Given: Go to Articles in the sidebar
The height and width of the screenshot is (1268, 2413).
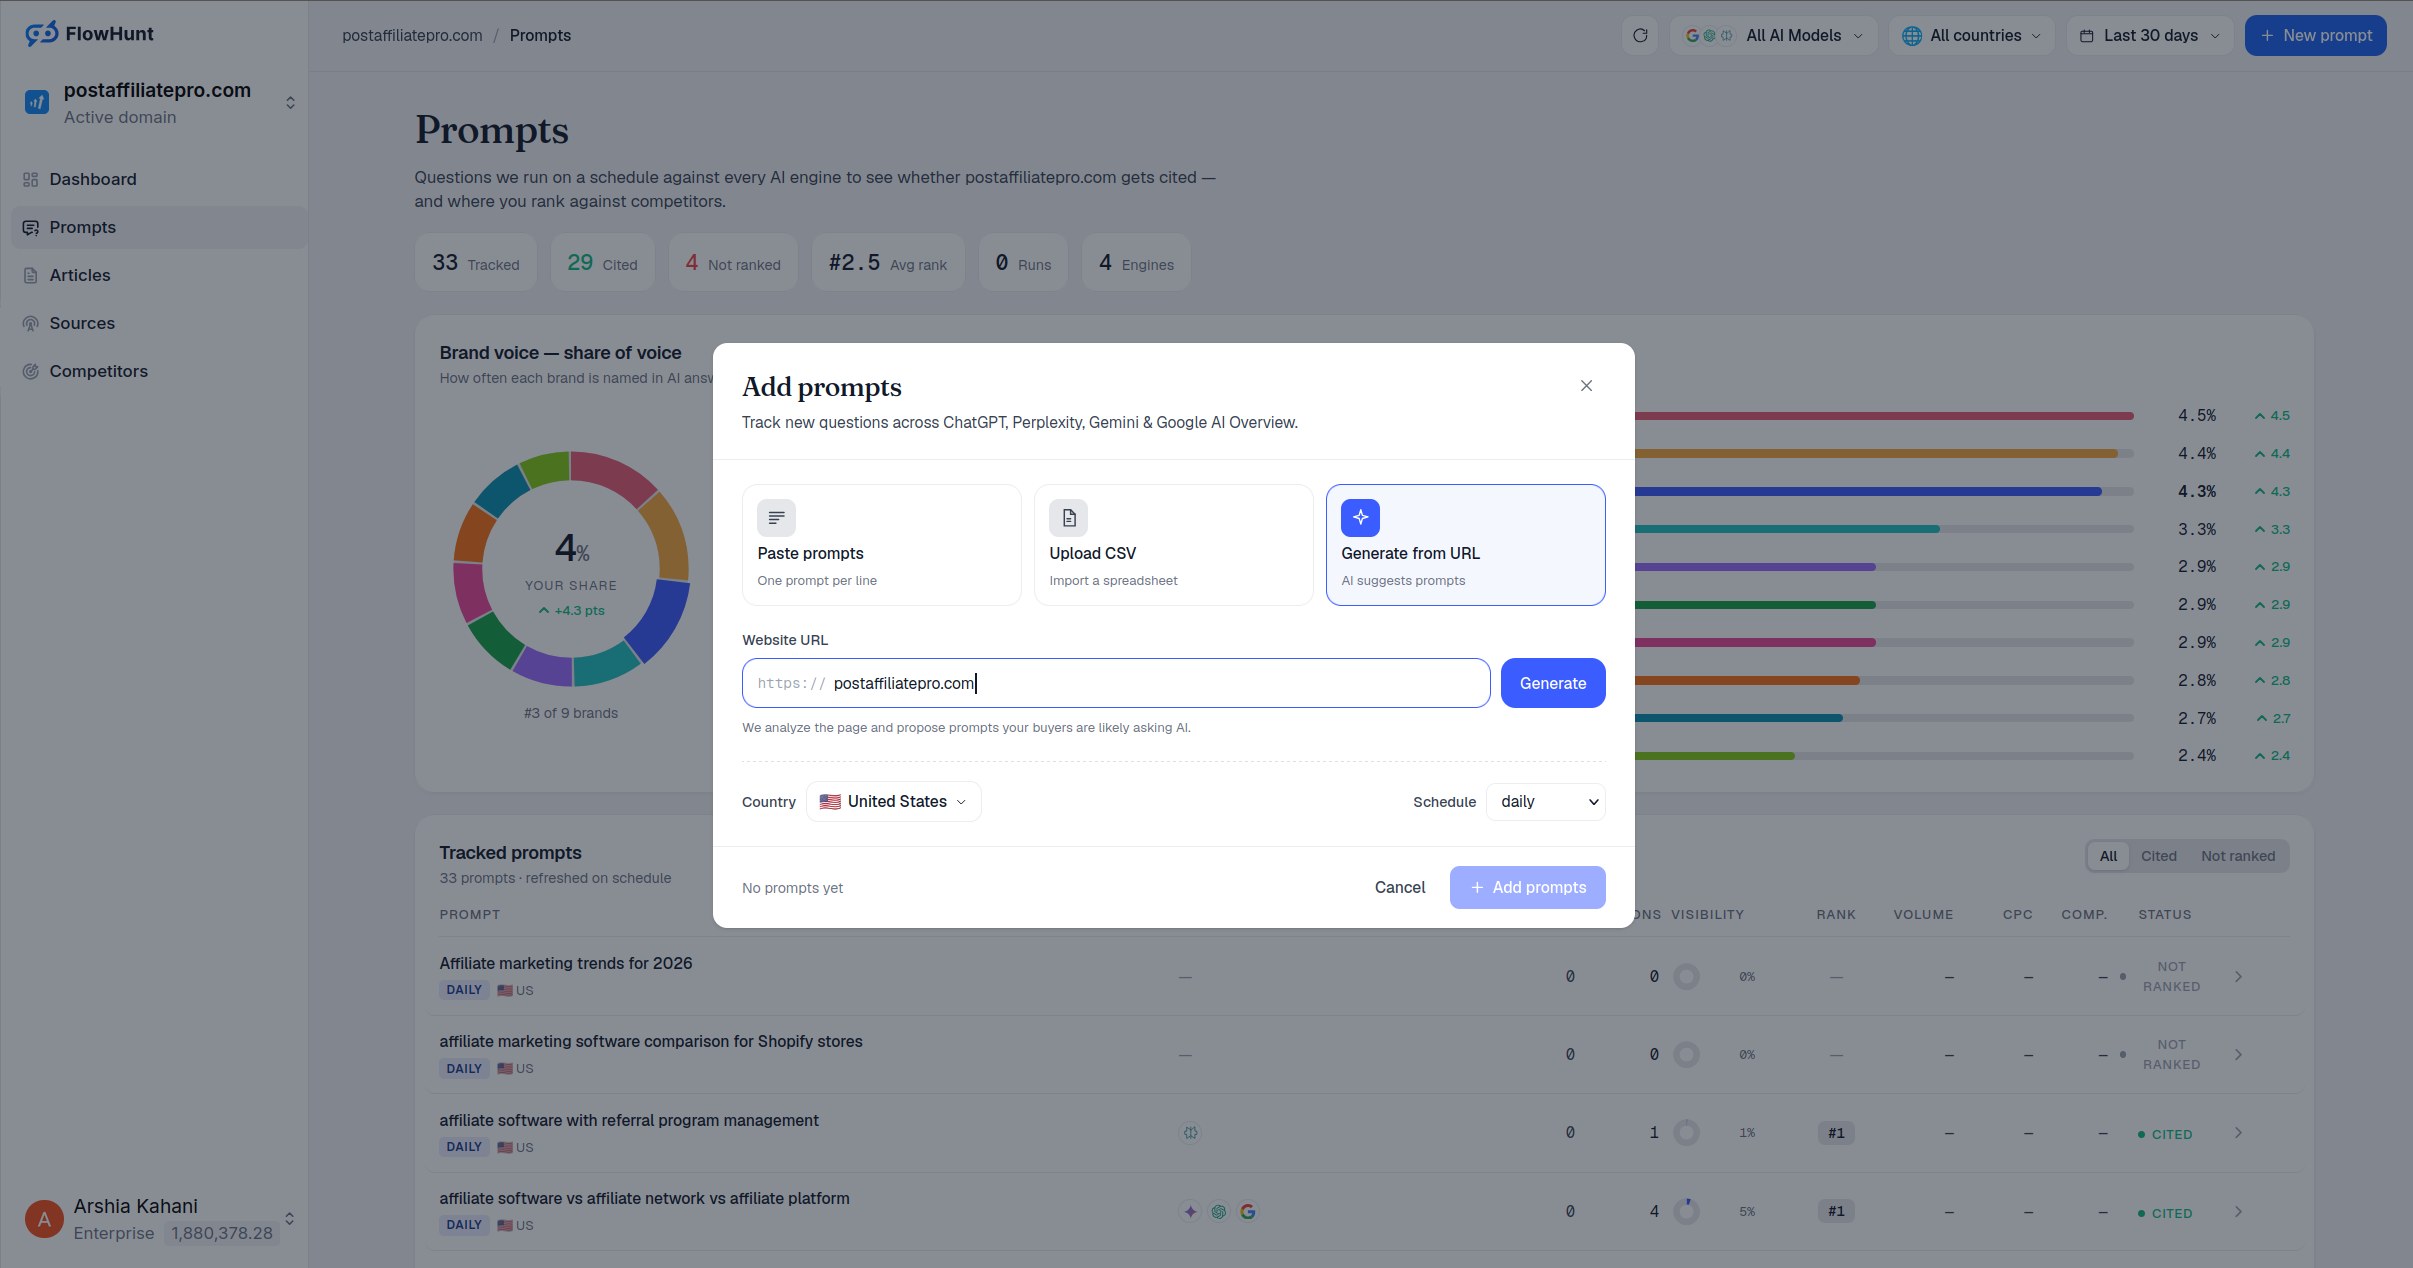Looking at the screenshot, I should (x=159, y=275).
